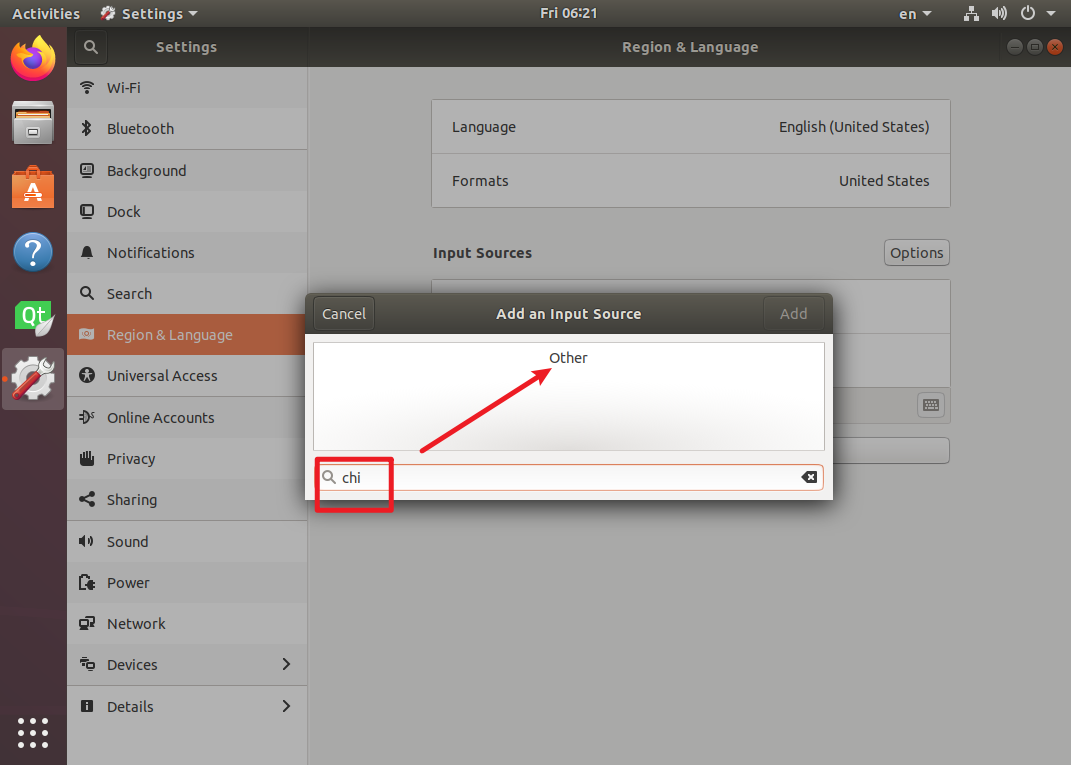
Task: Open the Help dock icon
Action: tap(33, 251)
